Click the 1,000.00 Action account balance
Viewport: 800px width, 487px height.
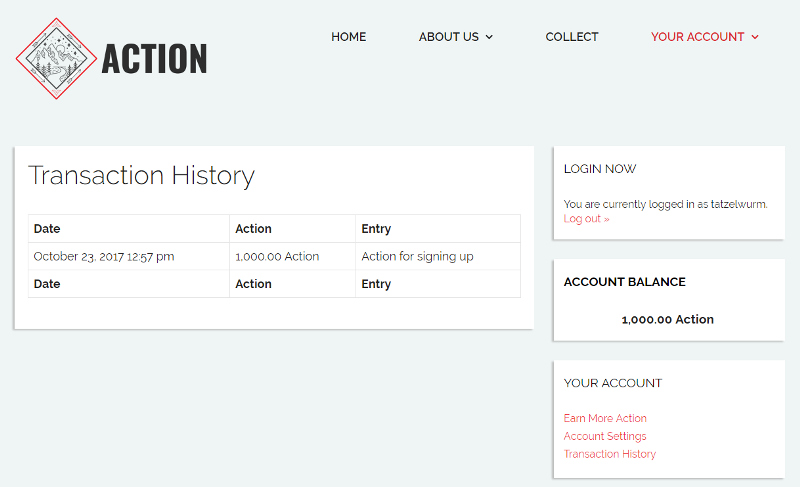point(667,320)
